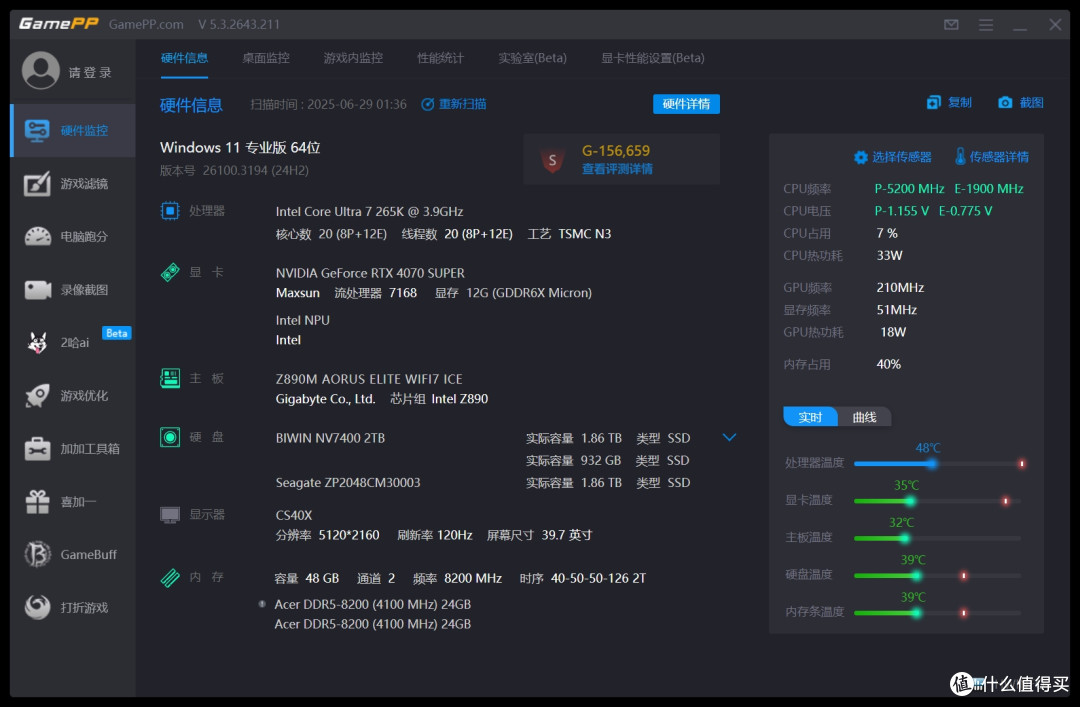Click the GamePP.com website link
Viewport: 1080px width, 707px height.
(x=146, y=25)
